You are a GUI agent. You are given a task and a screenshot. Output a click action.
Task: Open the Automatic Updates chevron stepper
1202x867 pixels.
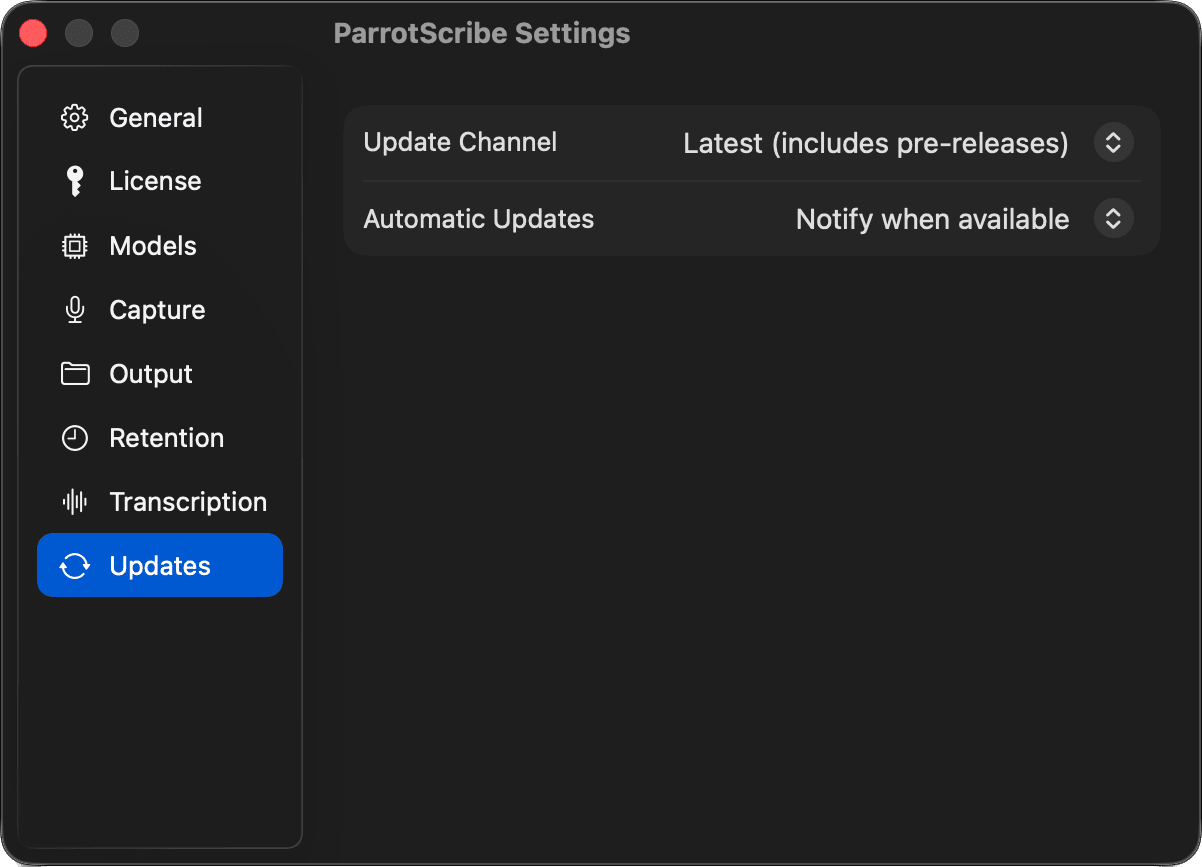click(1113, 219)
